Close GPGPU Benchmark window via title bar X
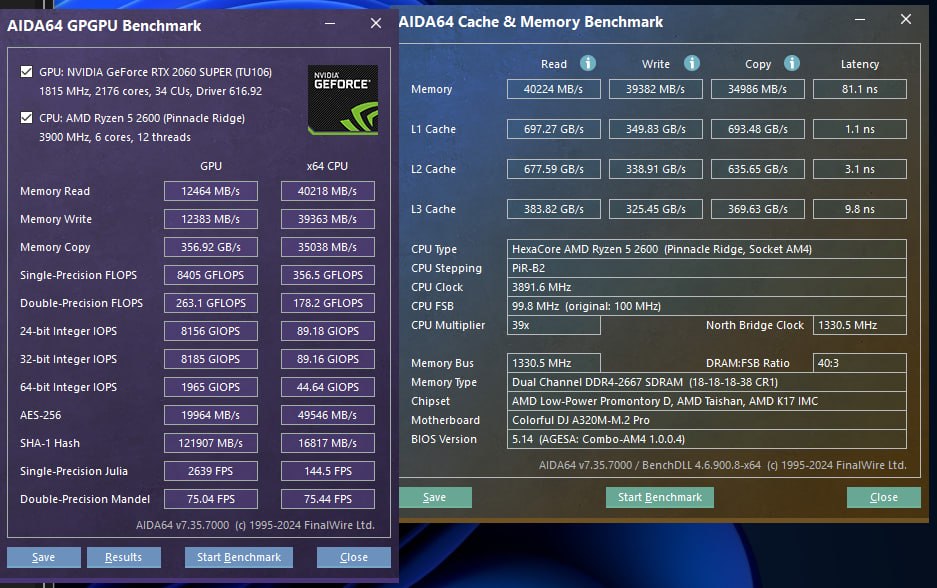The width and height of the screenshot is (937, 588). 376,23
